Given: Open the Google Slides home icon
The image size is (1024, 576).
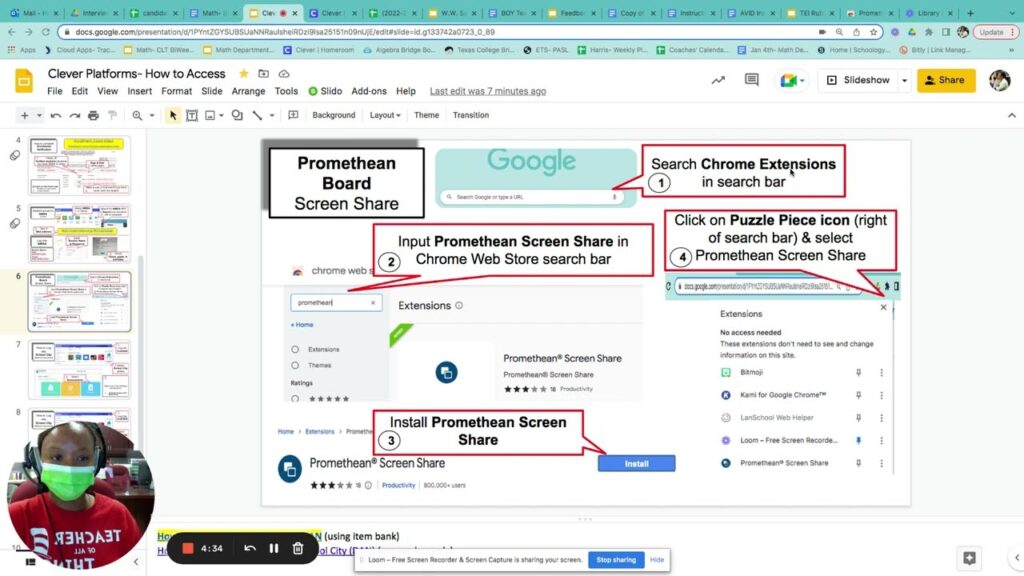Looking at the screenshot, I should 24,82.
